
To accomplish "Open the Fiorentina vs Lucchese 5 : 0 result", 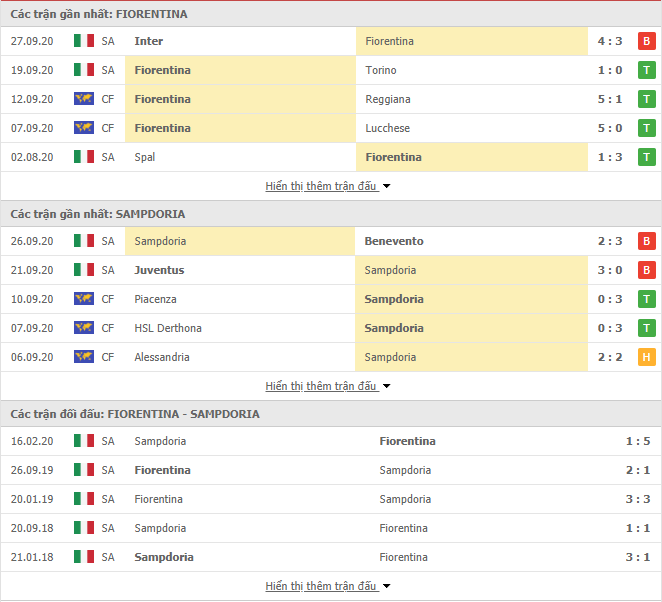I will click(x=610, y=128).
